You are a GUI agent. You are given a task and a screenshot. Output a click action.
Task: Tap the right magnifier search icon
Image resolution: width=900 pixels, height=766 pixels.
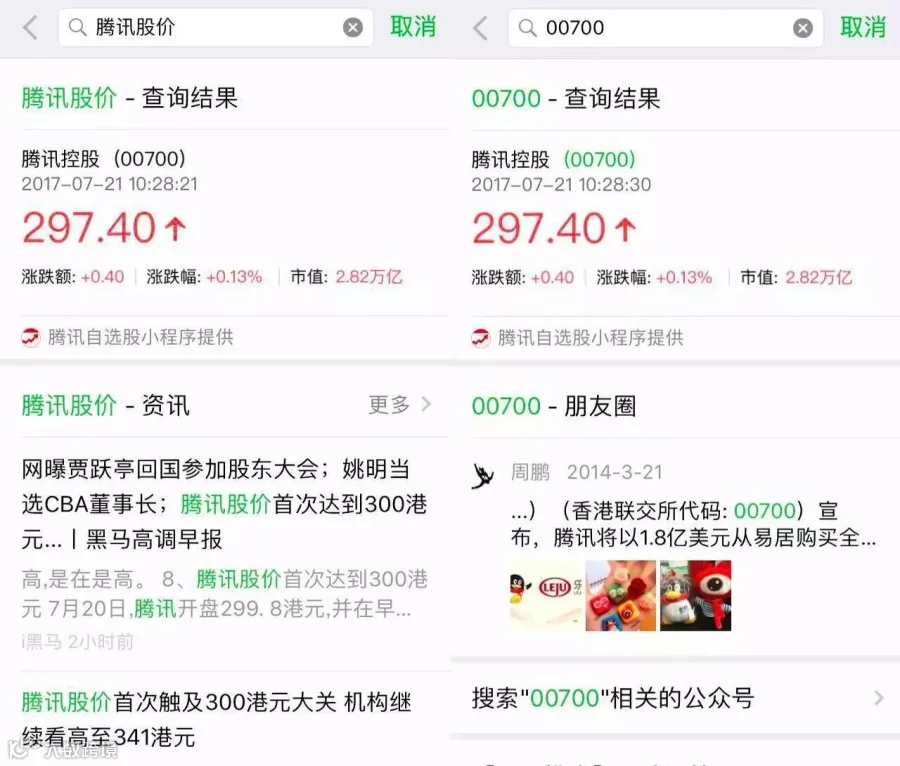click(527, 28)
